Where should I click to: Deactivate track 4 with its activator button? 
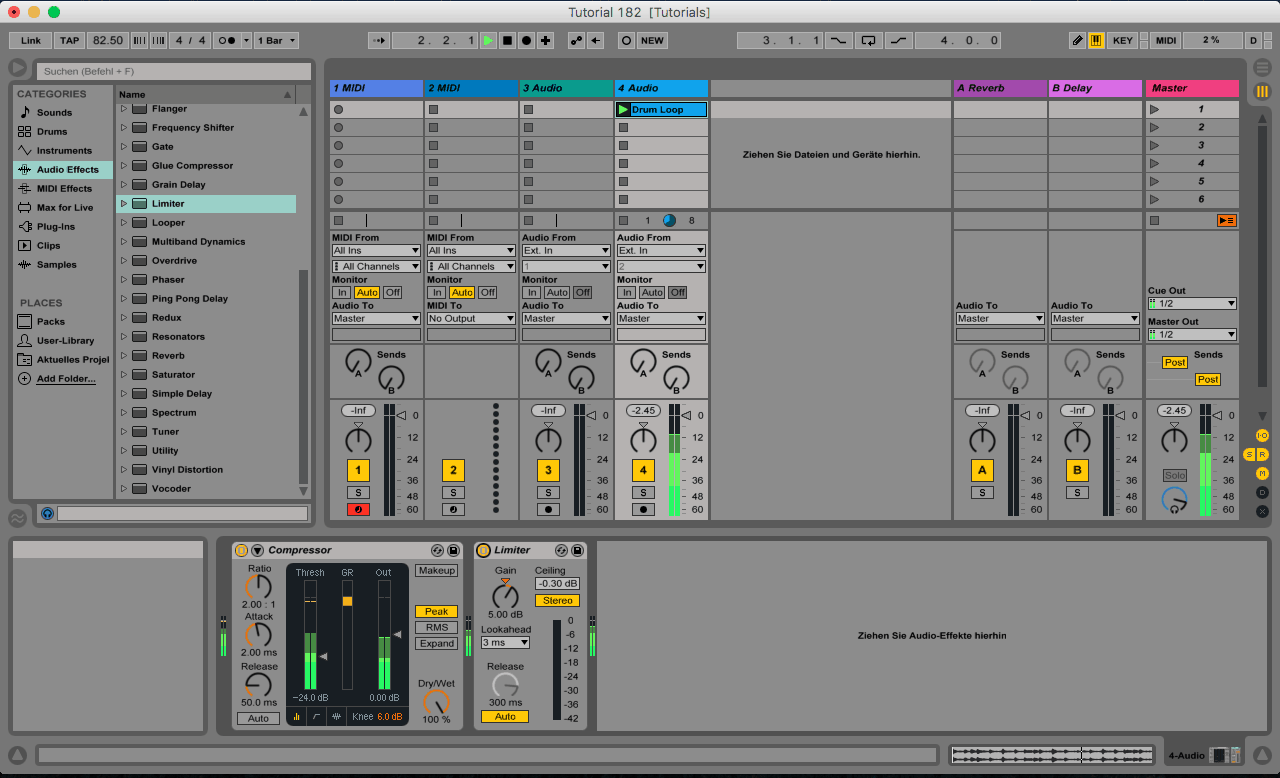point(643,471)
